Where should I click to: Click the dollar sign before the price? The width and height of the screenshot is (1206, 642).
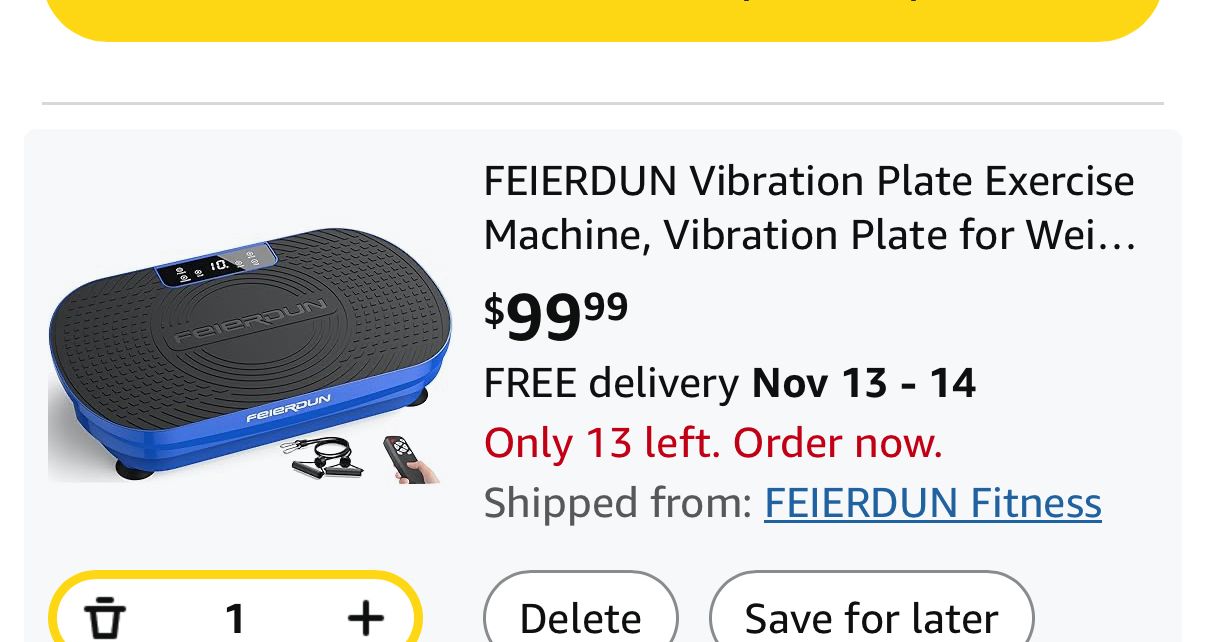pyautogui.click(x=494, y=310)
